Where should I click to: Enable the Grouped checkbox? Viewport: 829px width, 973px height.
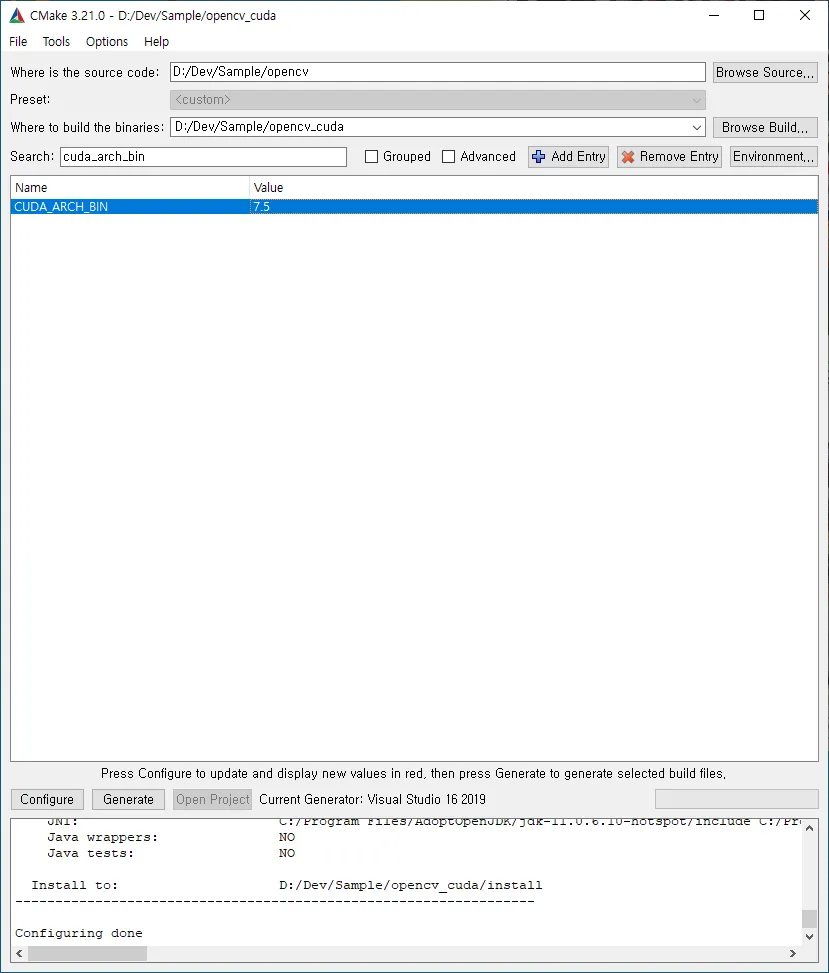tap(371, 156)
